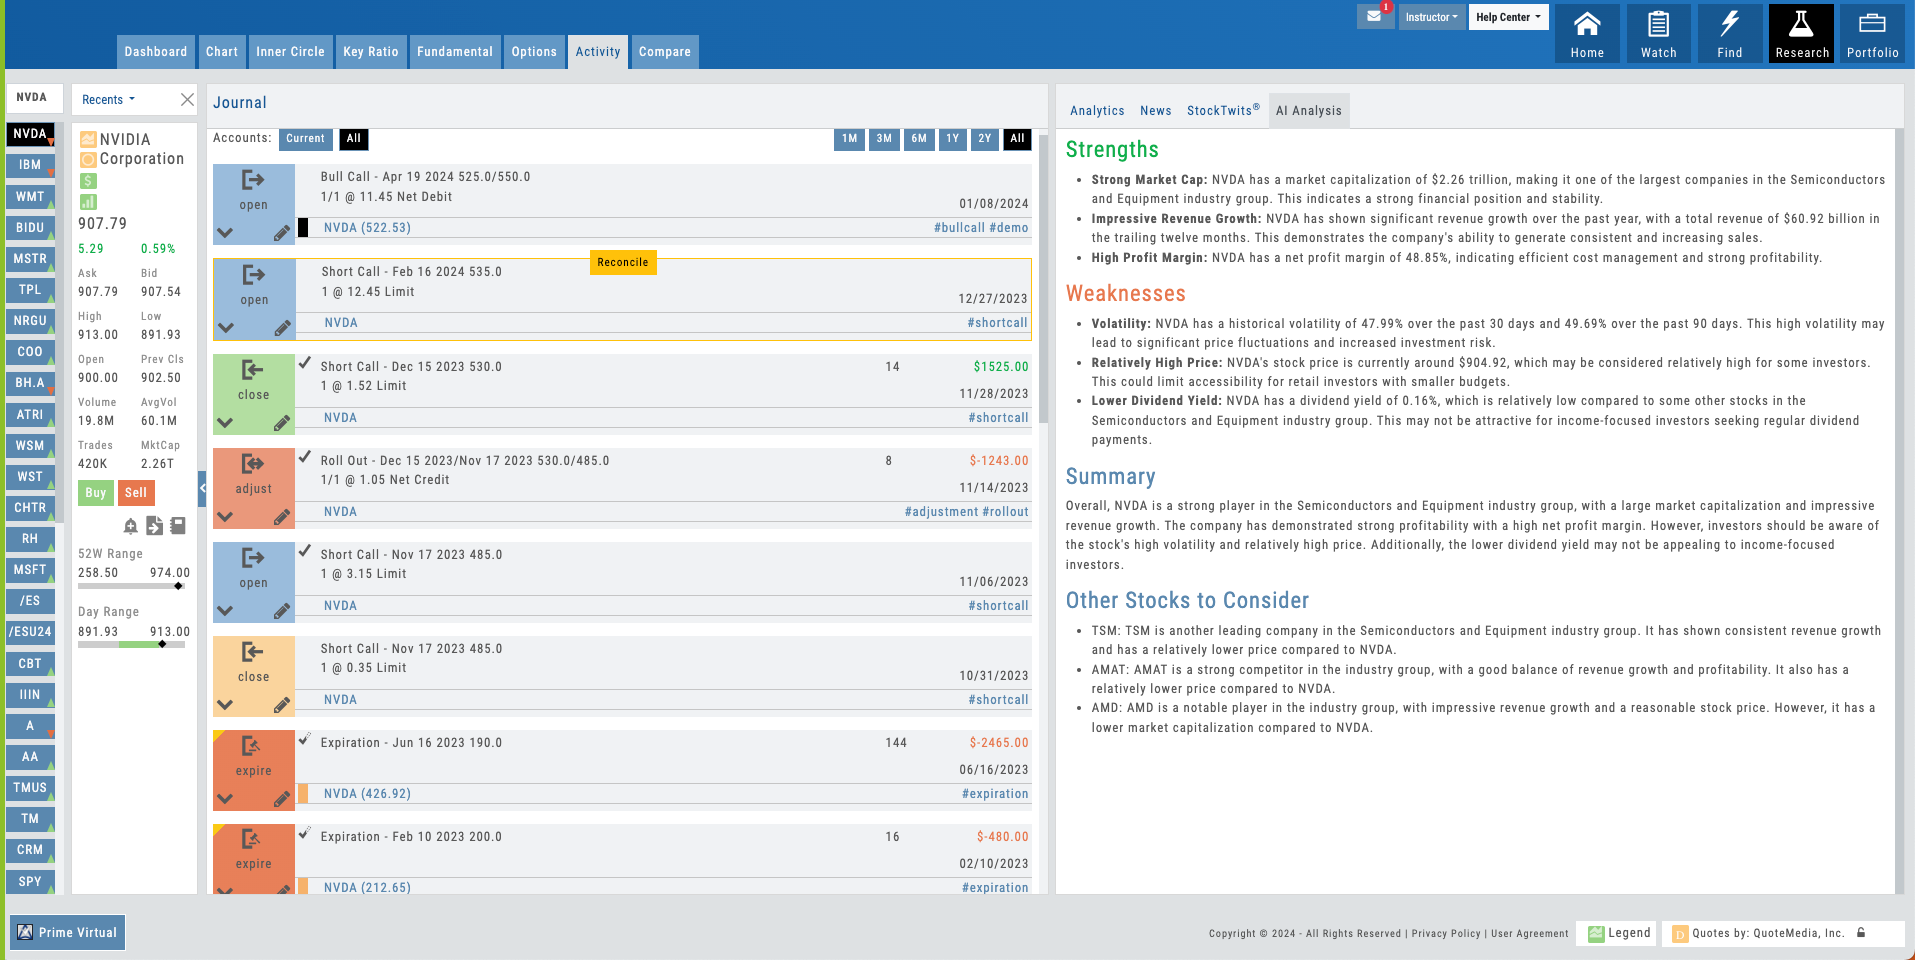
Task: Expand the Short Call Nov 17 2023 open entry chevron
Action: pos(225,611)
